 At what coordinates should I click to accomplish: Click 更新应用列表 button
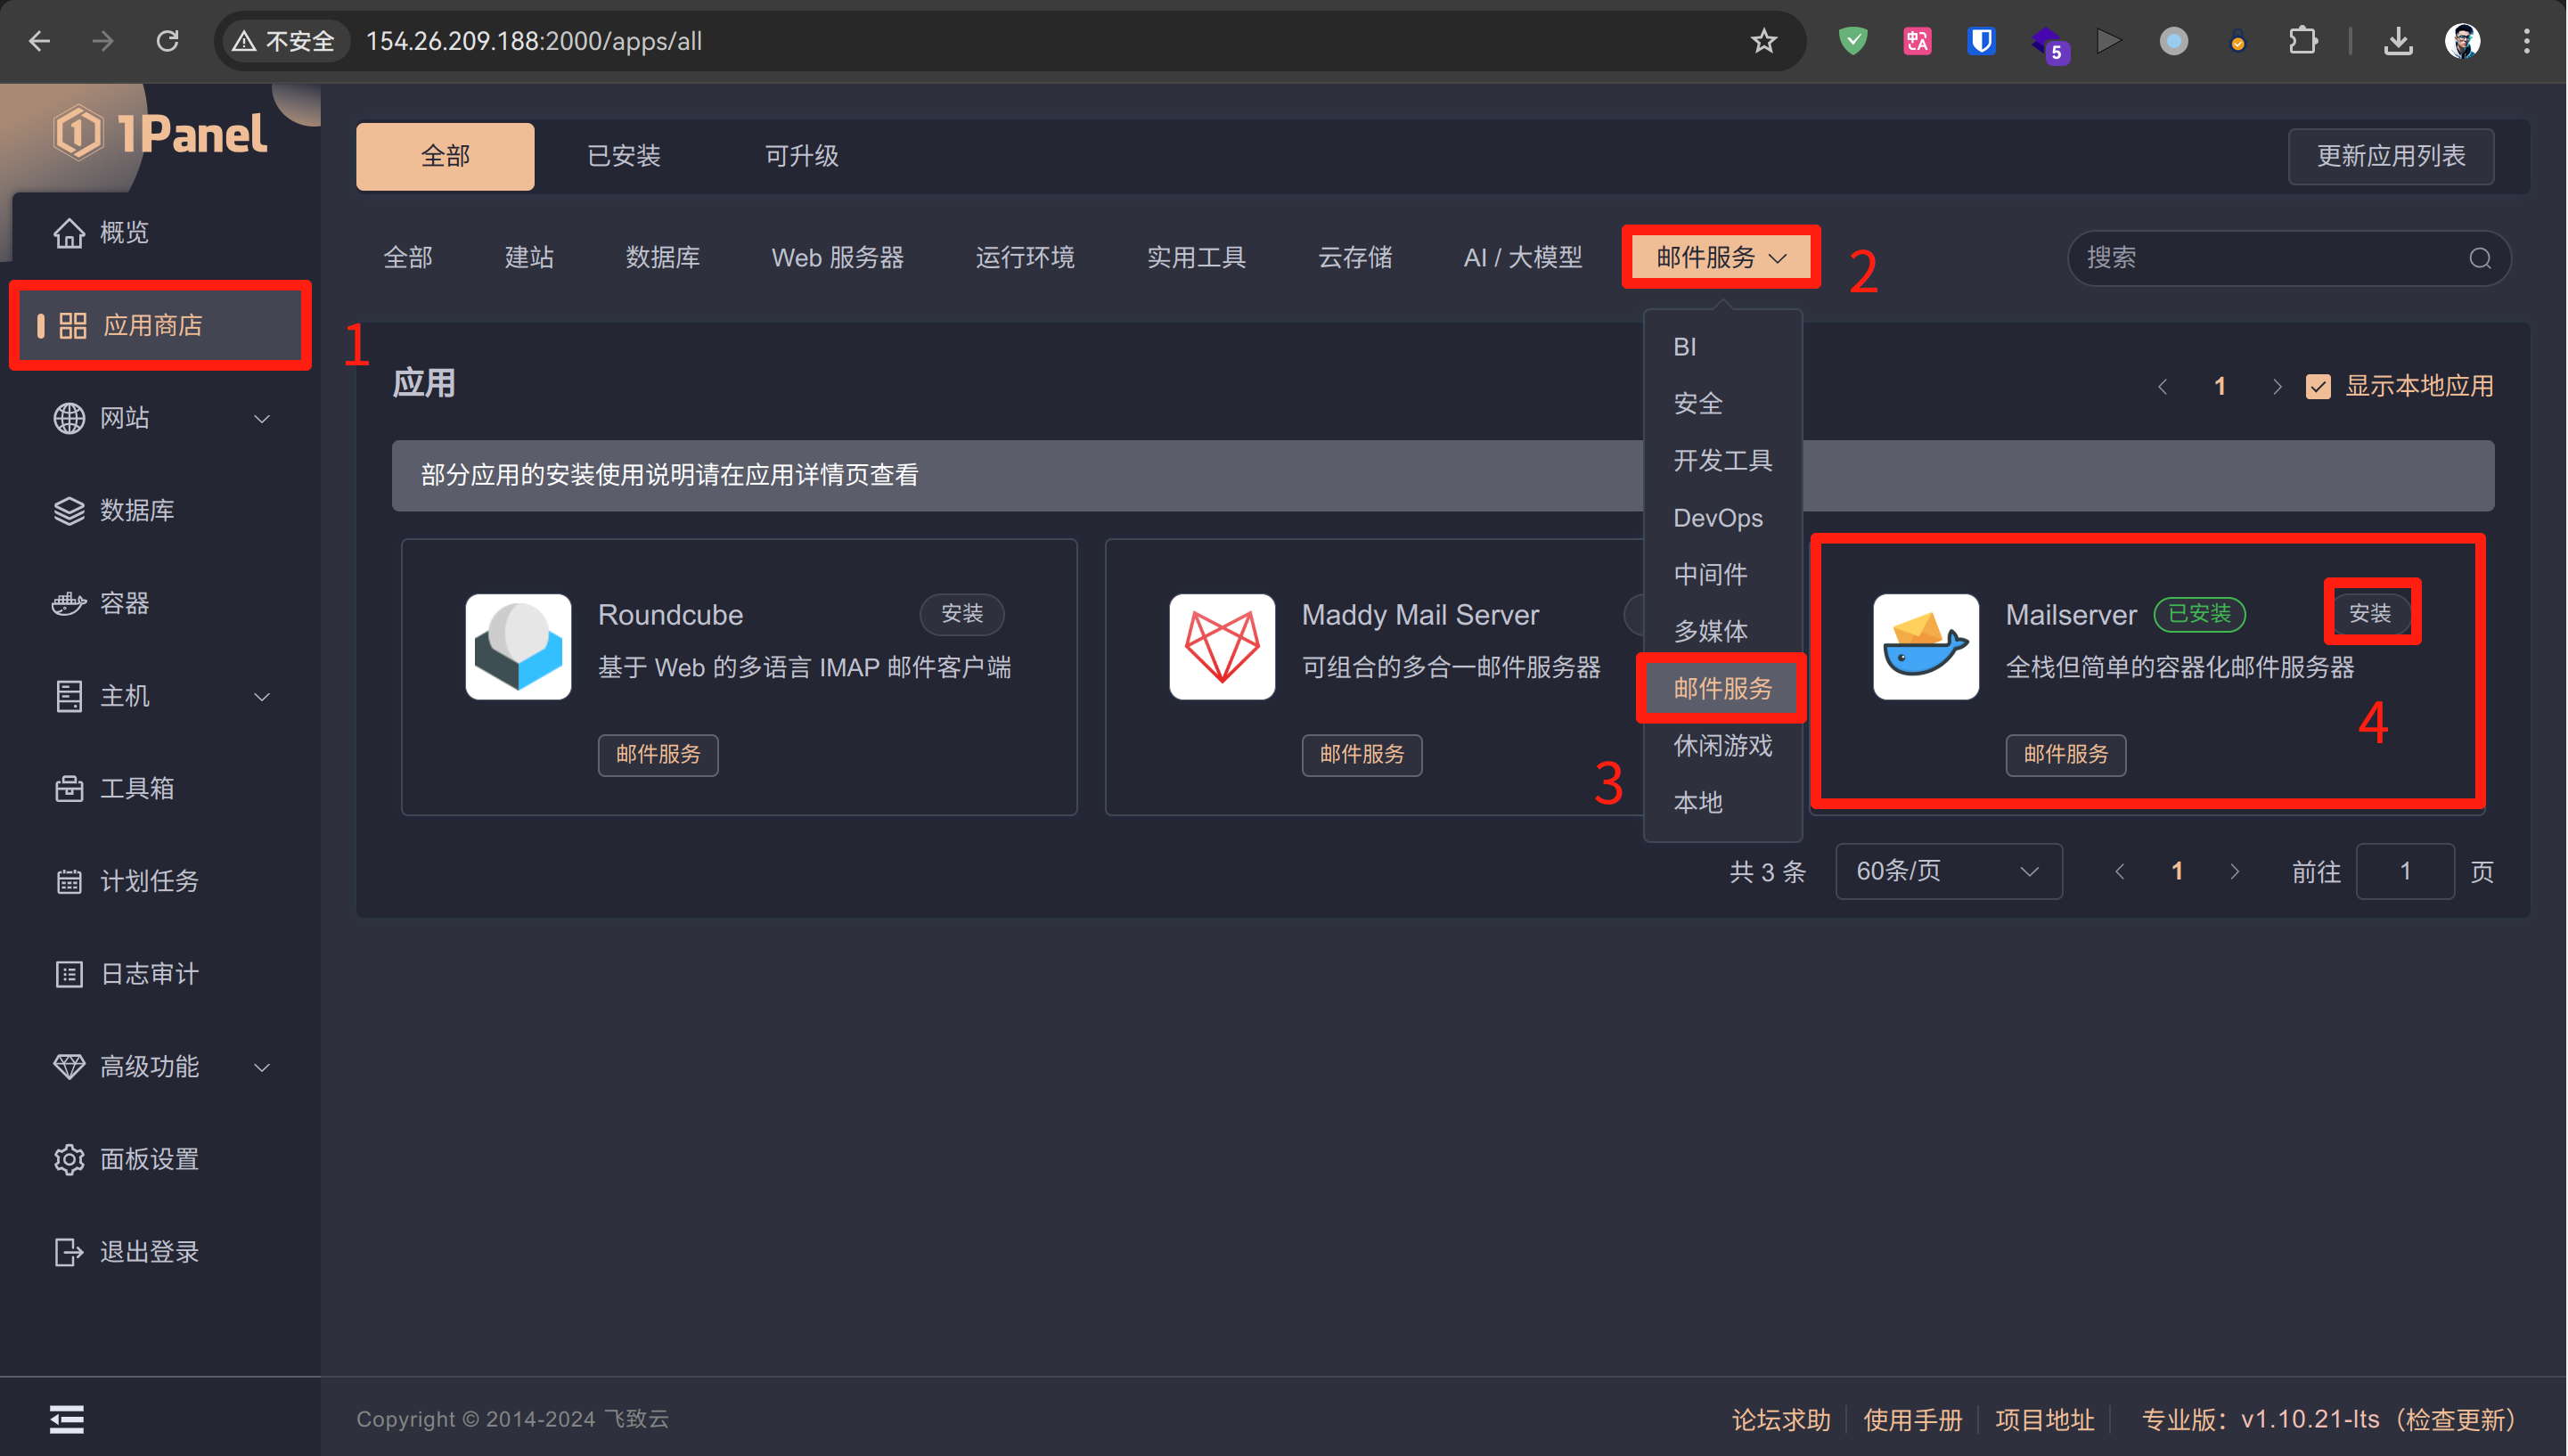coord(2390,156)
